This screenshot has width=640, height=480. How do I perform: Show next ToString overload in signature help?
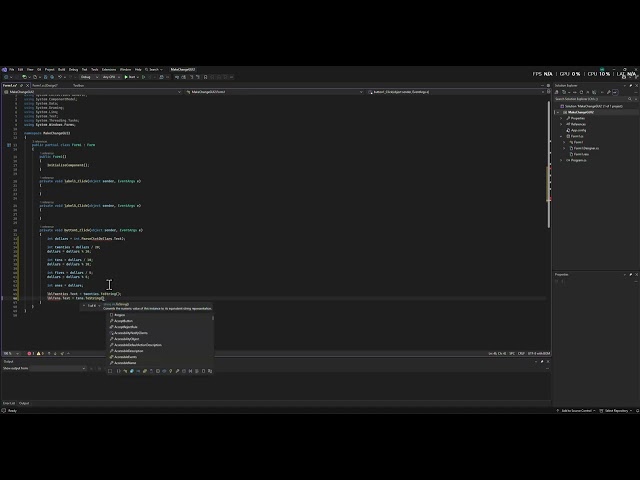[x=99, y=306]
